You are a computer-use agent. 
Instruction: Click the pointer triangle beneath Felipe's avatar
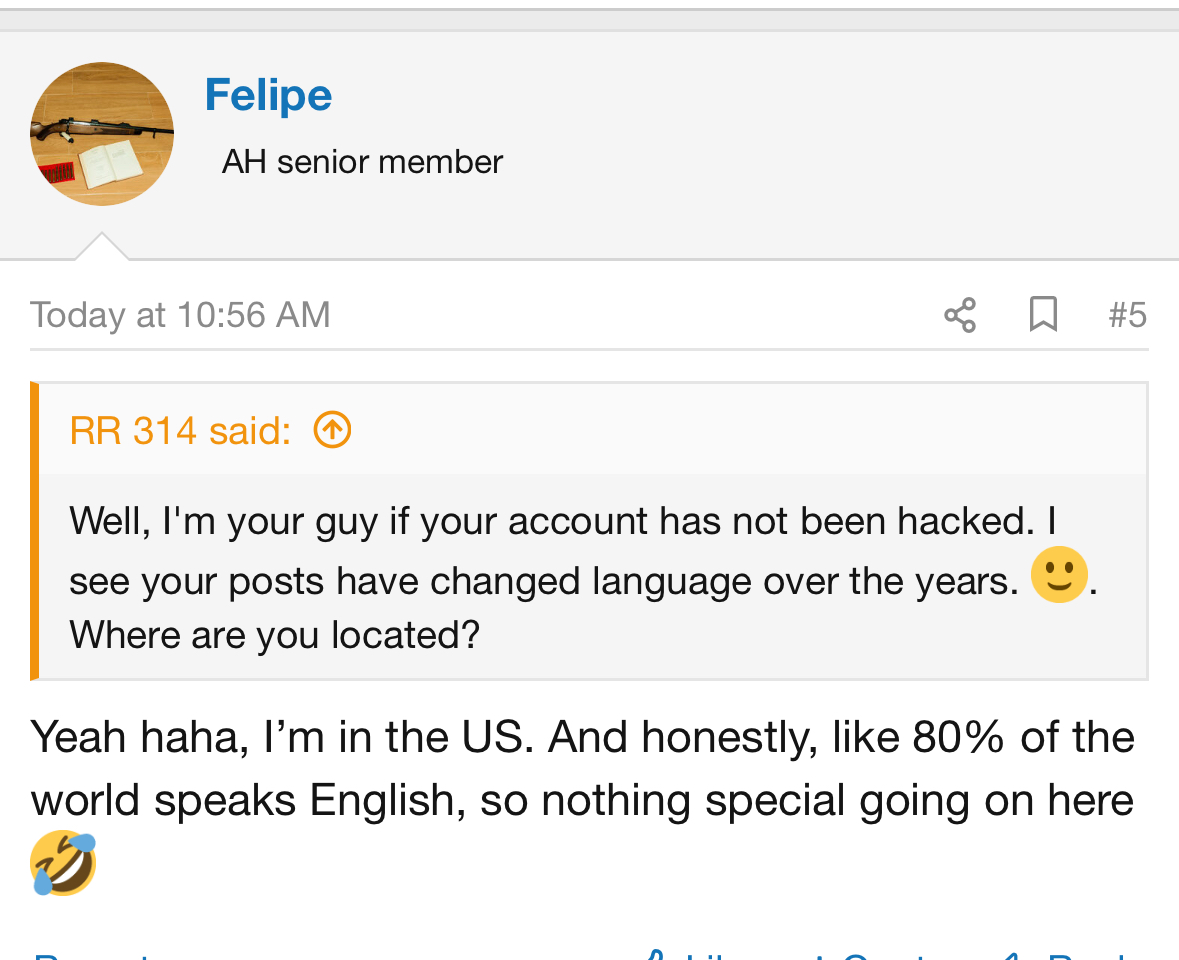[x=102, y=247]
